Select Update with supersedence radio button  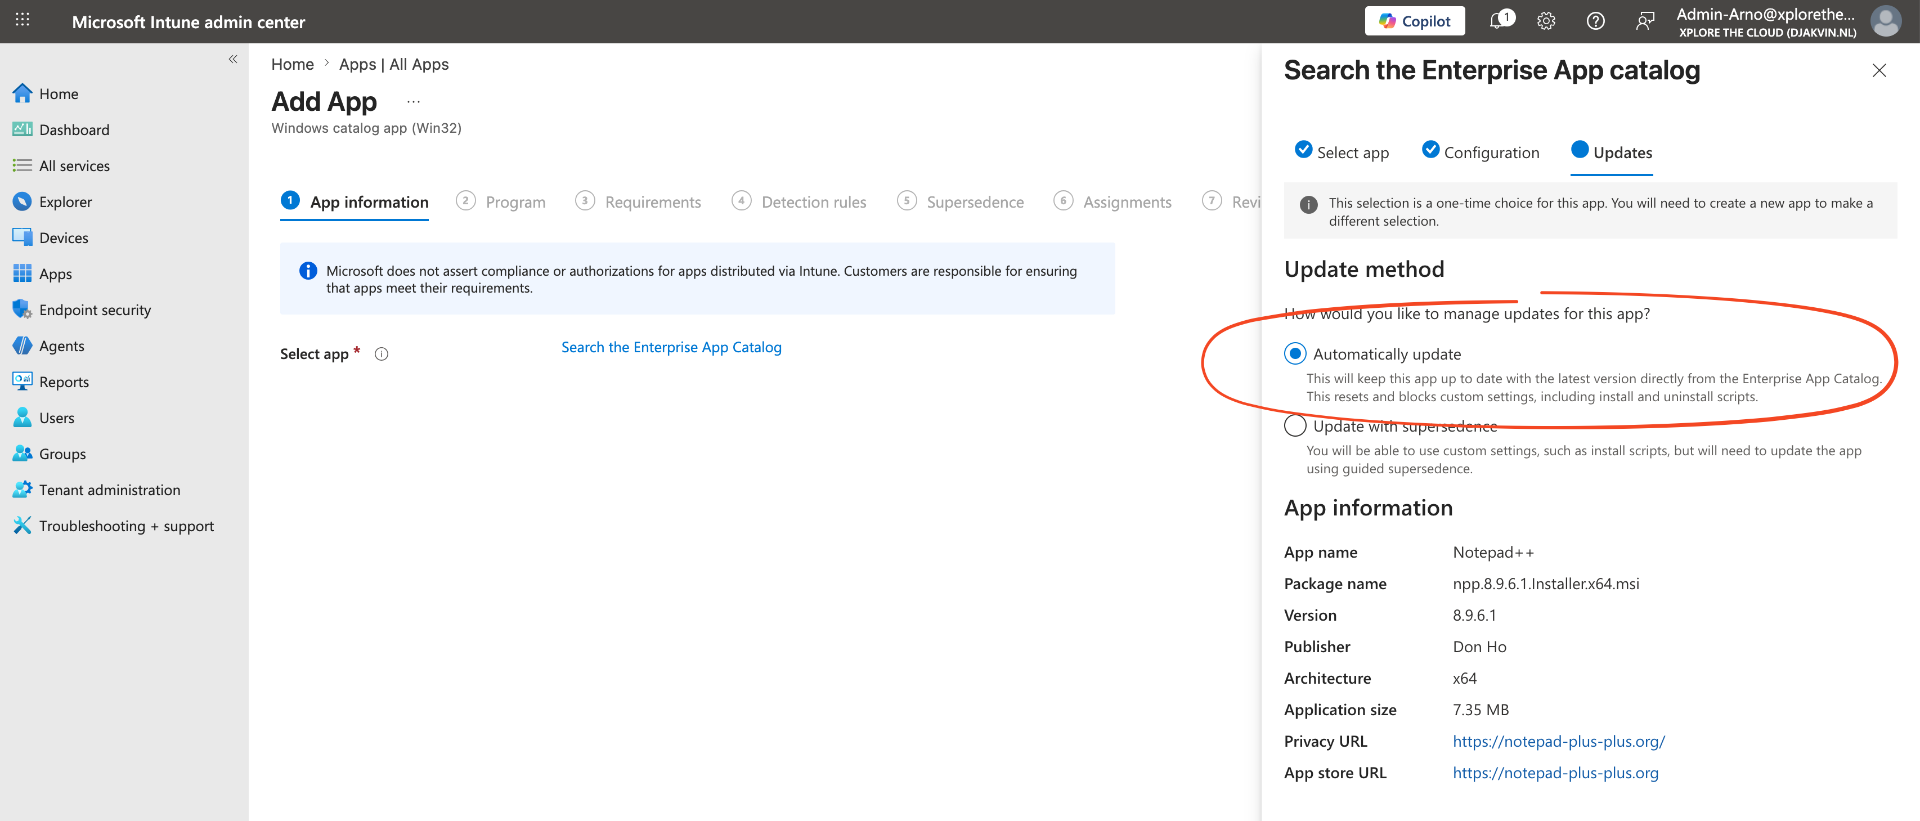point(1295,426)
